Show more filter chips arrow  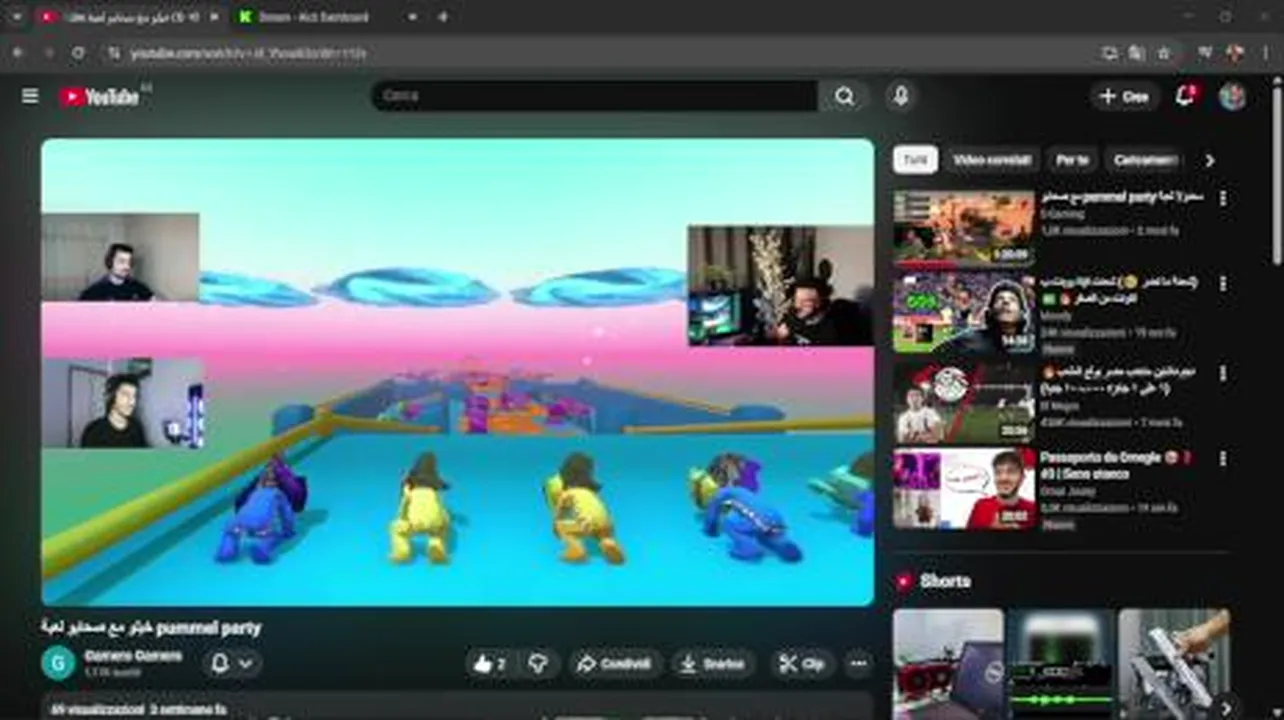pos(1209,160)
